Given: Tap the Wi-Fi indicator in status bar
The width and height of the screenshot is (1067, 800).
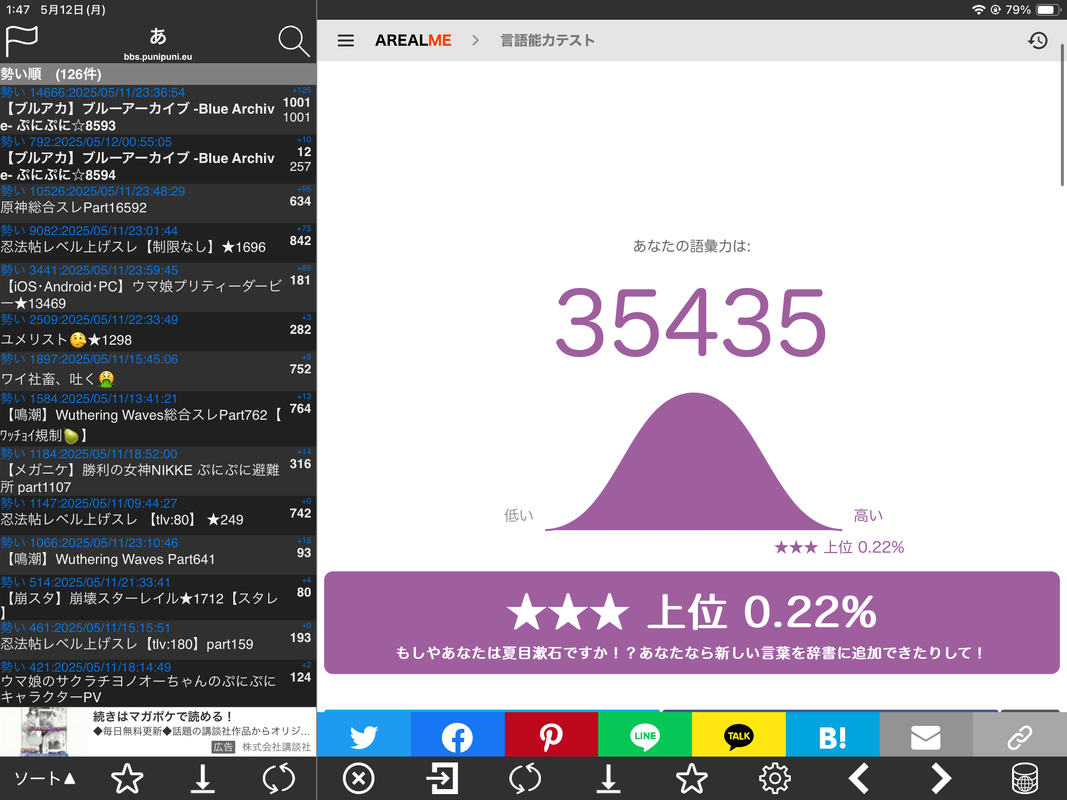Looking at the screenshot, I should click(x=978, y=10).
